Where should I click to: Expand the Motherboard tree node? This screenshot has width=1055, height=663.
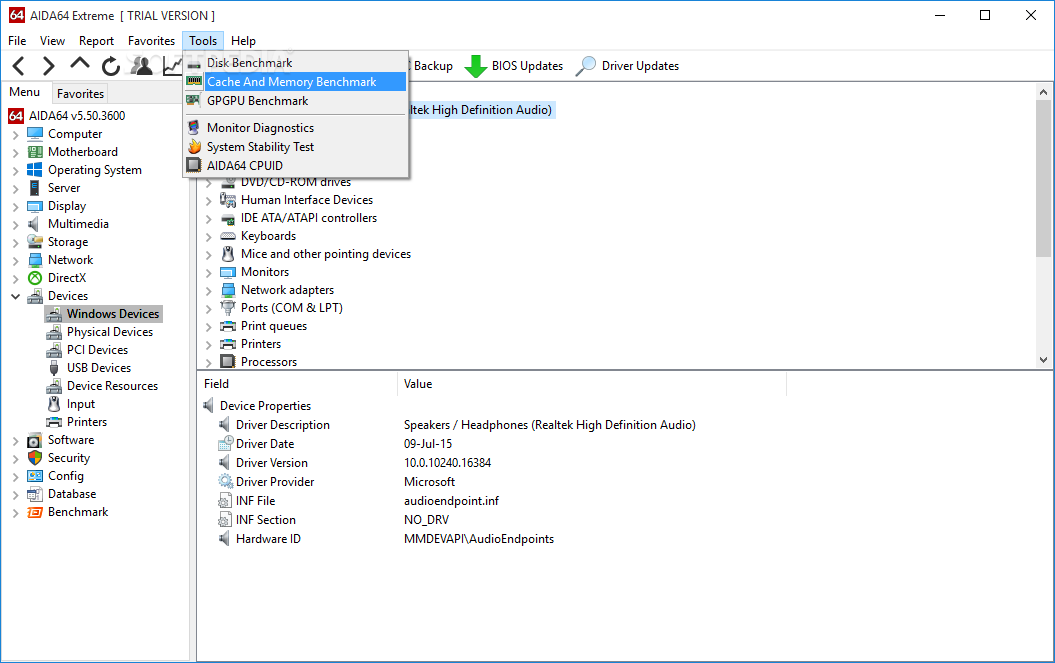(x=15, y=153)
